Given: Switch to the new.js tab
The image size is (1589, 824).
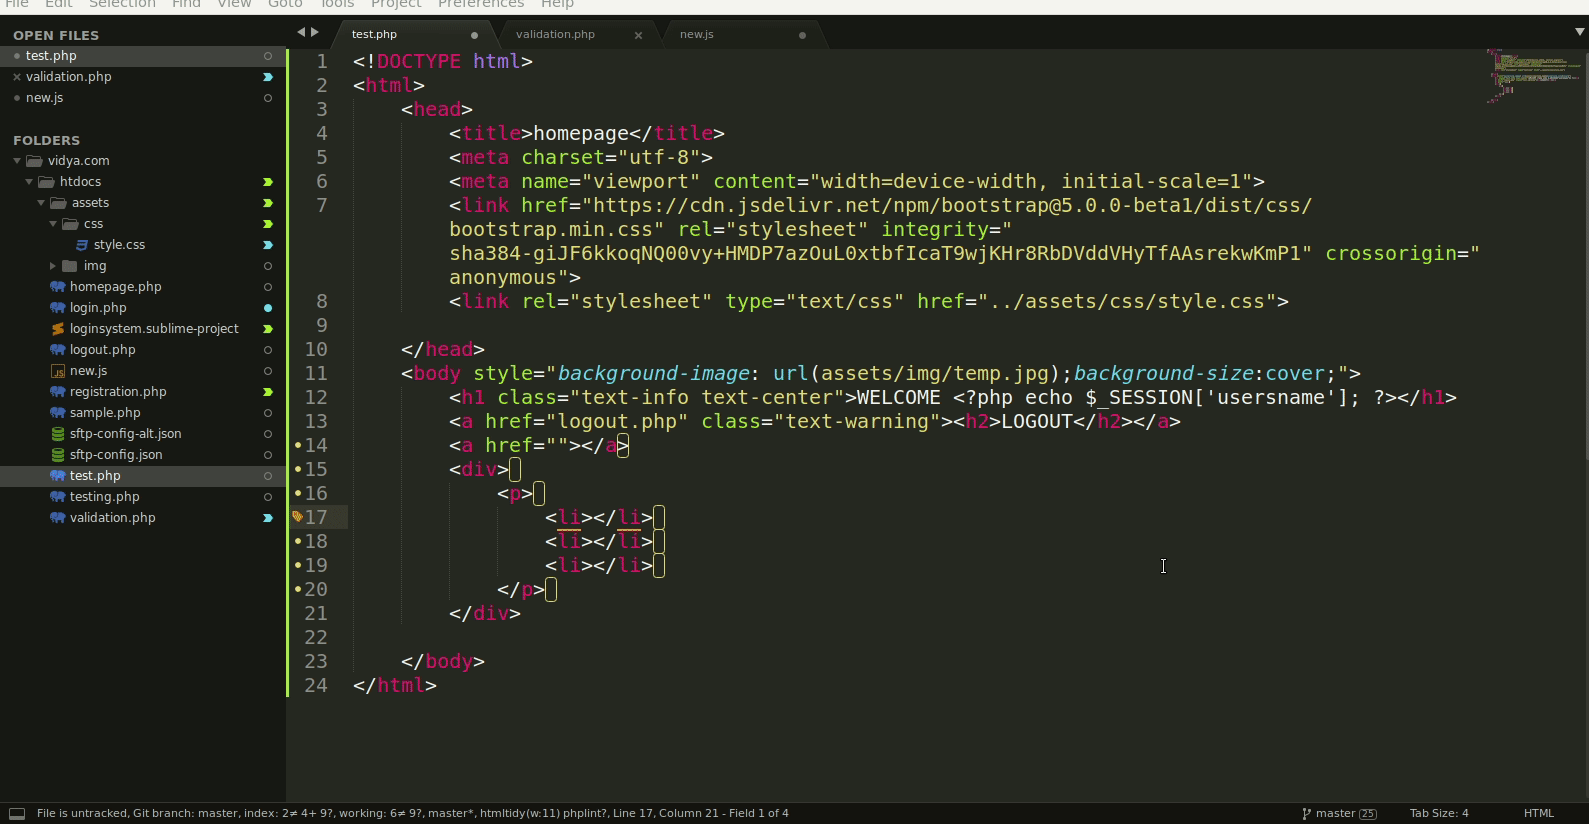Looking at the screenshot, I should coord(697,35).
